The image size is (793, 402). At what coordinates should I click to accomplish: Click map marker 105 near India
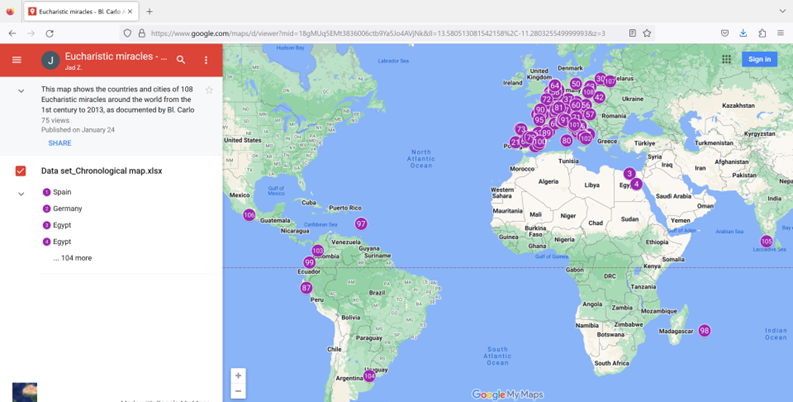(x=767, y=241)
